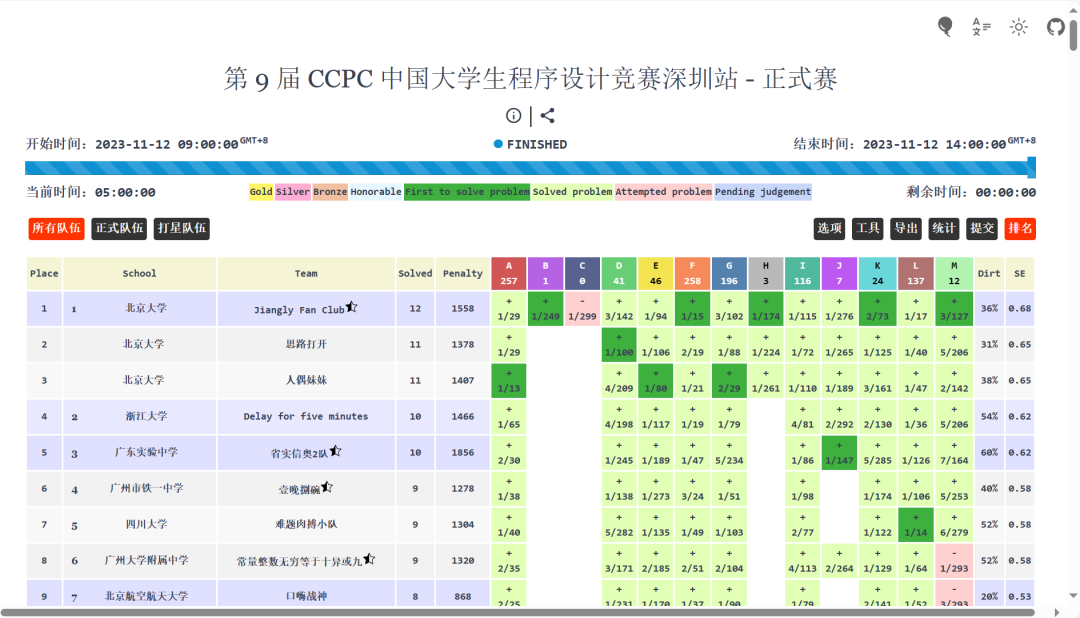1080x618 pixels.
Task: Click 省实信奥2队's problem J cell 1/147
Action: tap(839, 453)
